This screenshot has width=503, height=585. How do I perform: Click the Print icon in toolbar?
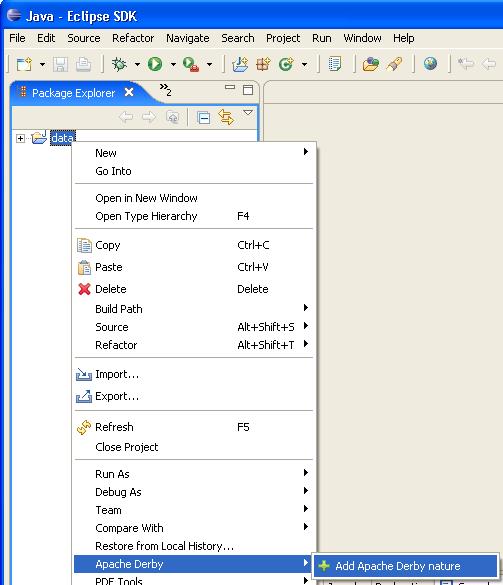(84, 65)
